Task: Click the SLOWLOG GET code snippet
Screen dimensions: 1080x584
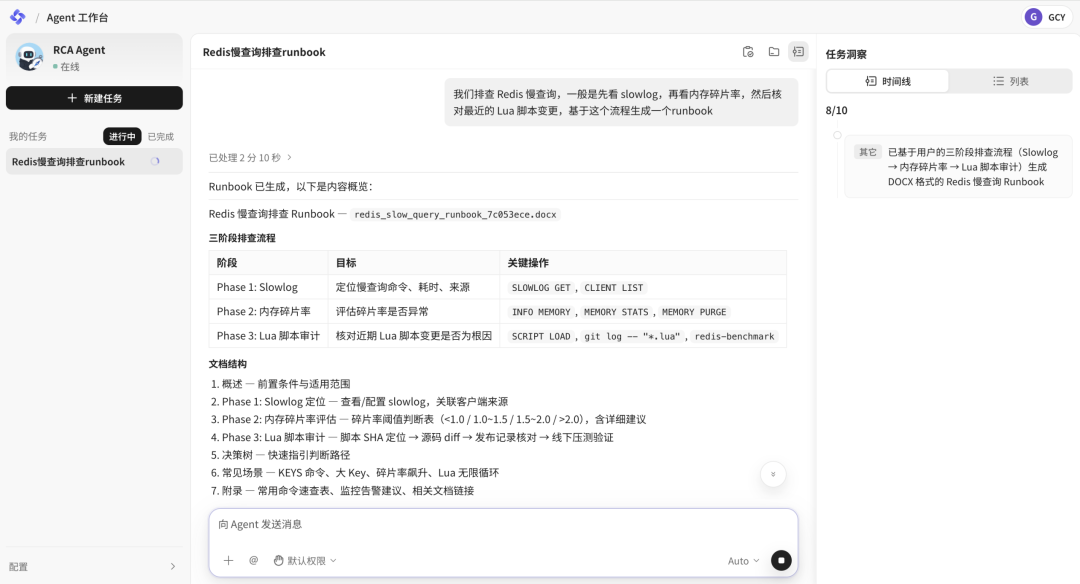Action: (x=541, y=288)
